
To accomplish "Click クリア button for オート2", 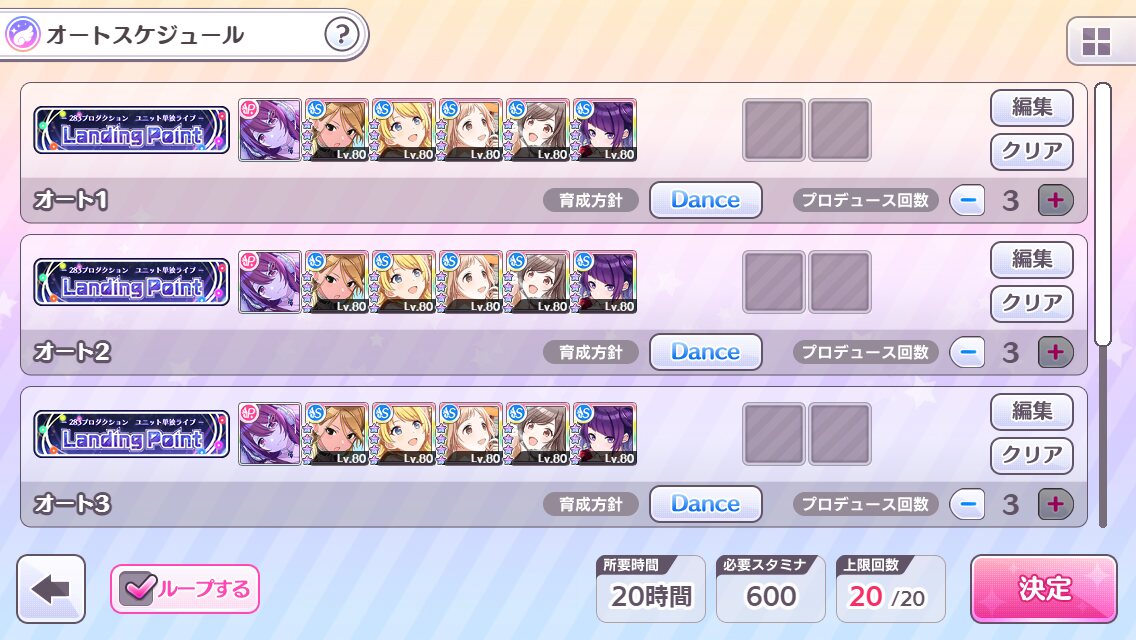I will pyautogui.click(x=1032, y=303).
